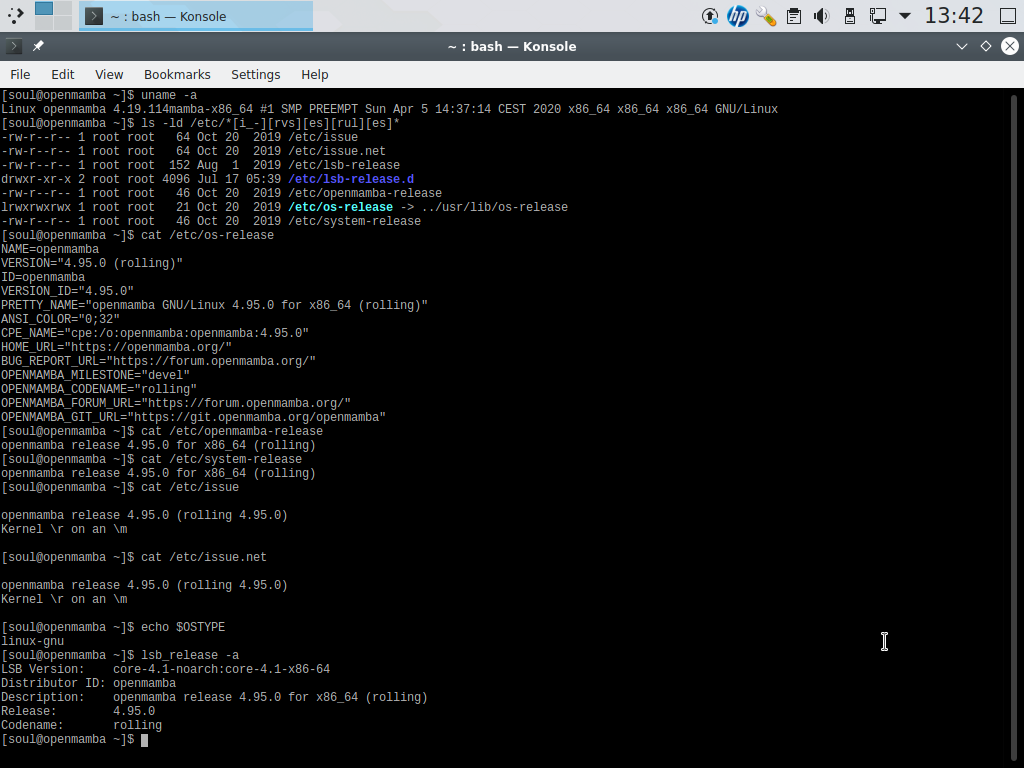1024x768 pixels.
Task: Open the Help menu
Action: click(315, 74)
